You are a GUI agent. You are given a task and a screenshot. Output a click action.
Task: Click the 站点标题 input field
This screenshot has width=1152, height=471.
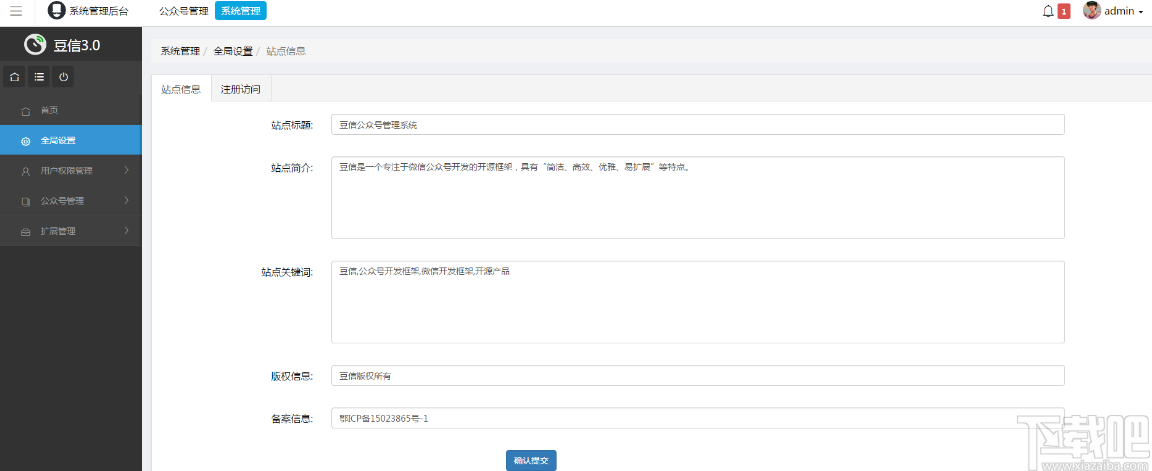pyautogui.click(x=697, y=125)
